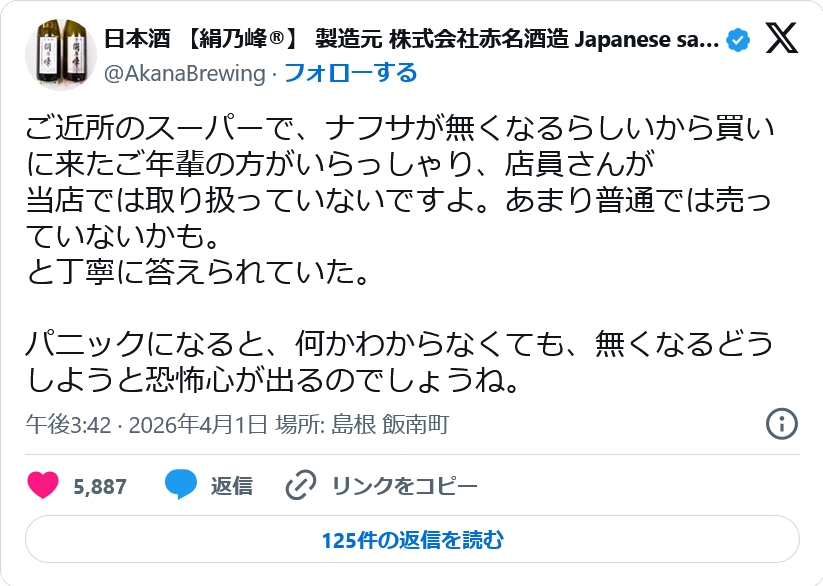This screenshot has height=586, width=823.
Task: Click フォローする to follow the account
Action: pos(350,73)
